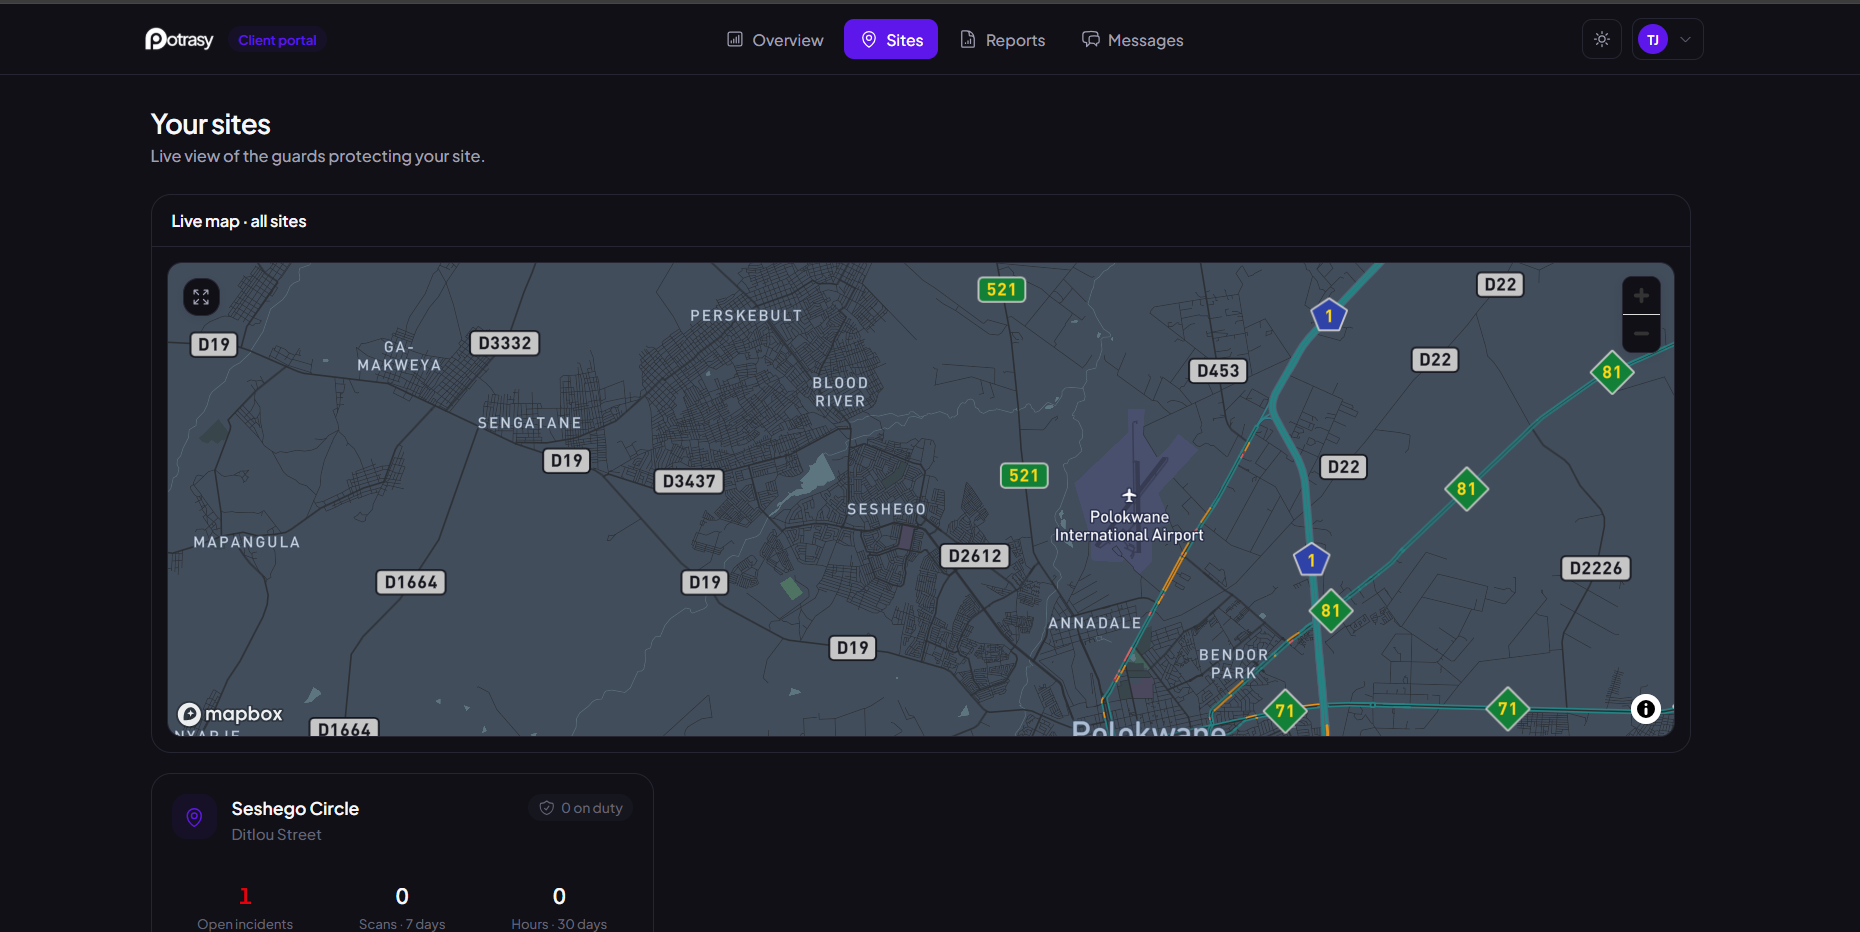This screenshot has height=932, width=1860.
Task: Click the Potrasy logo
Action: point(179,40)
